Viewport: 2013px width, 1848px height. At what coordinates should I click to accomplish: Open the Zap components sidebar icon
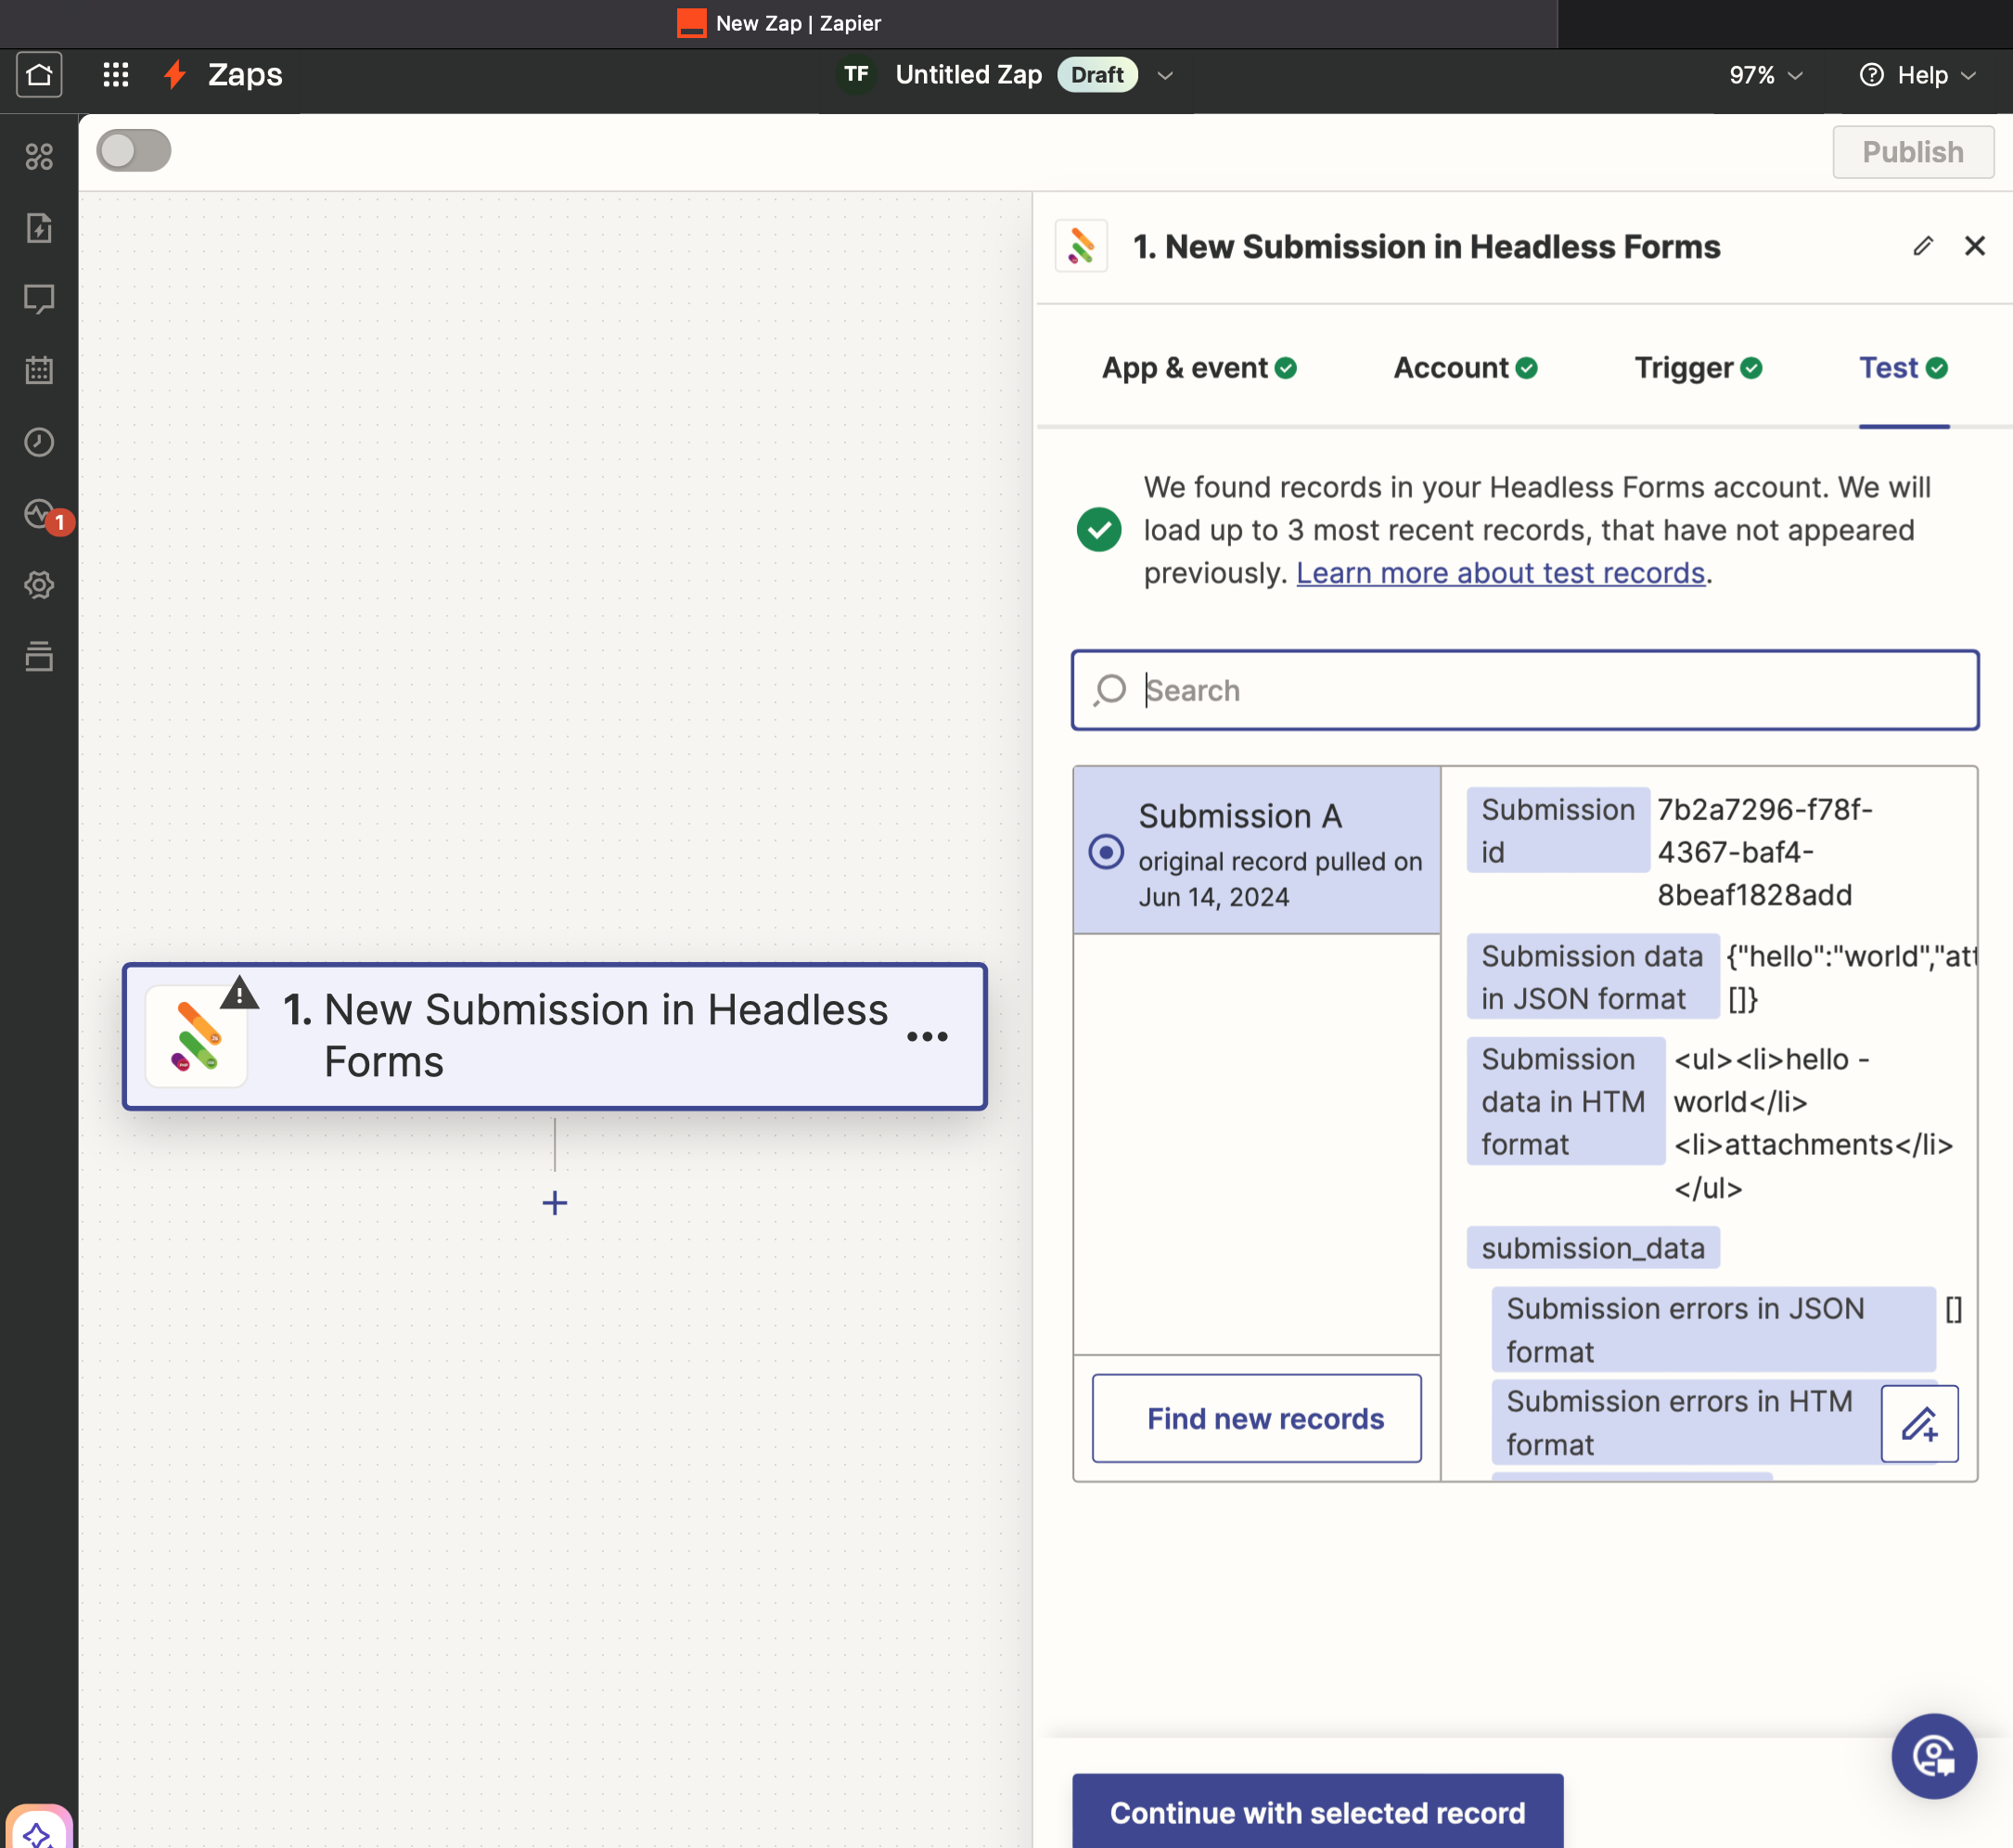(39, 157)
